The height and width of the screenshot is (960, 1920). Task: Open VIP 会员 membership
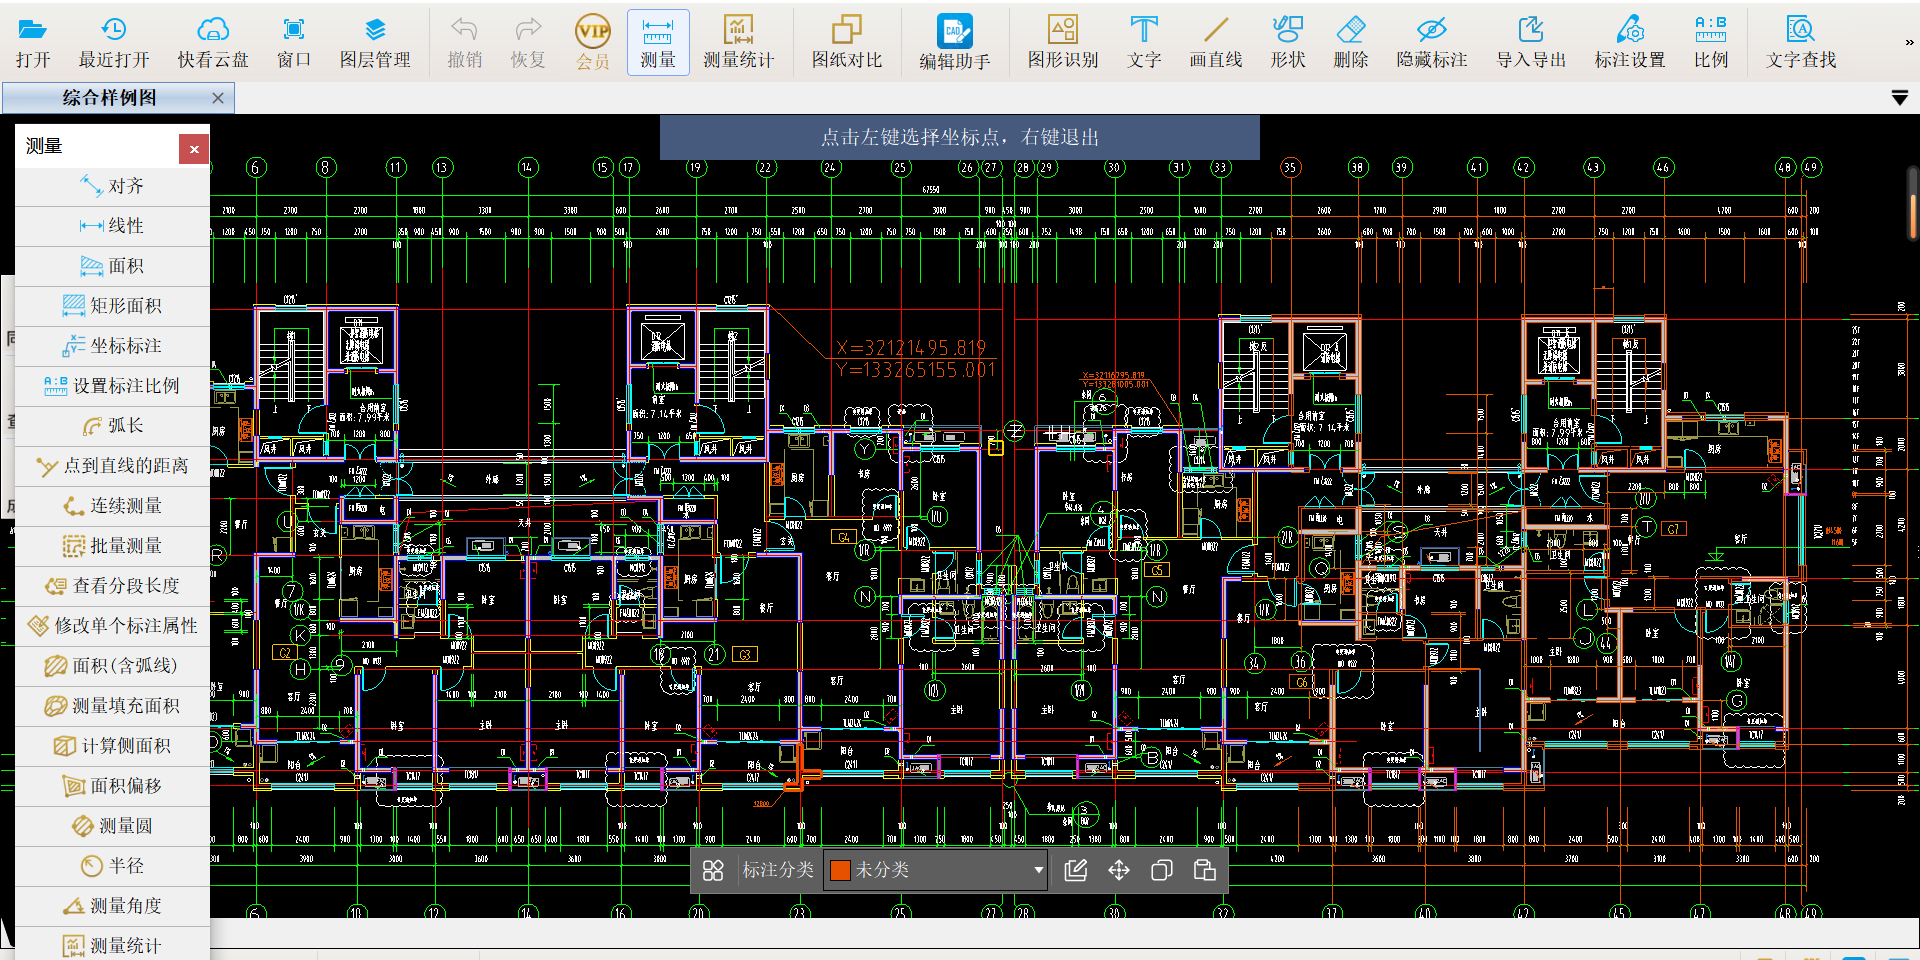593,43
